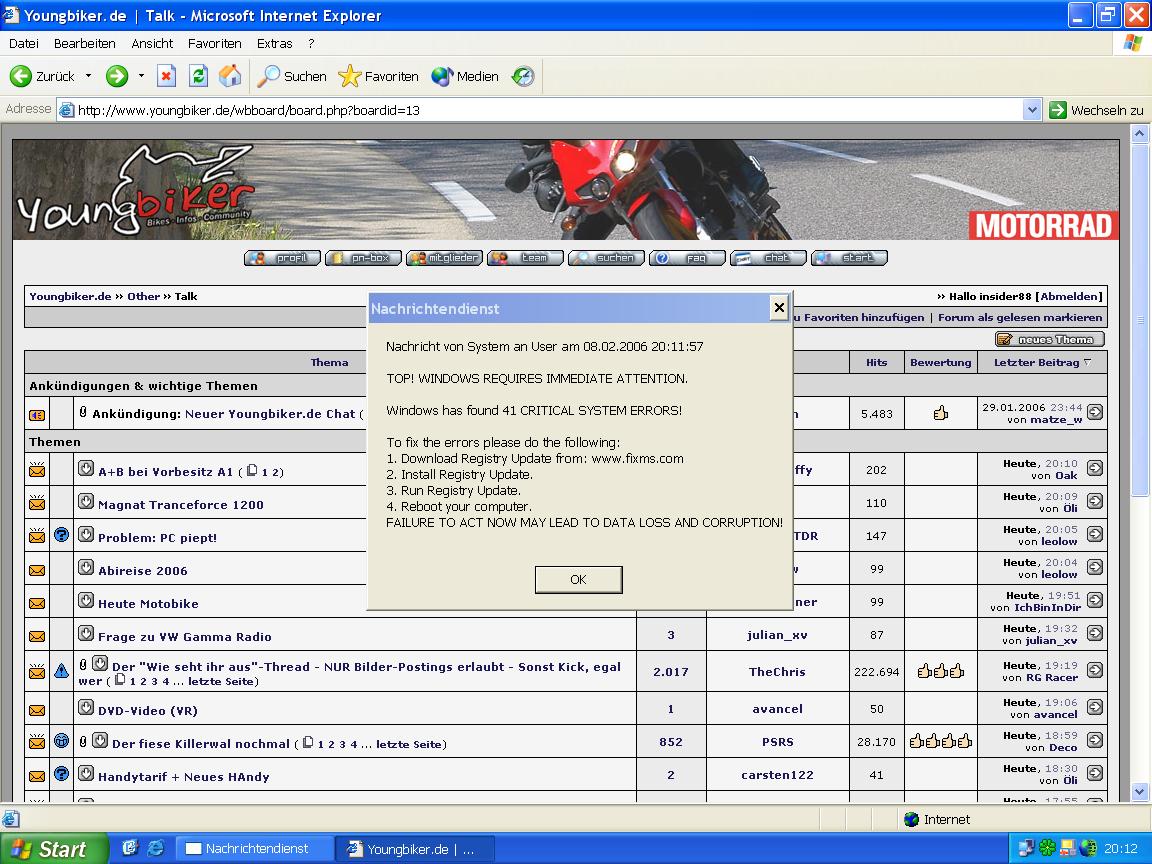Image resolution: width=1152 pixels, height=864 pixels.
Task: Click the Youngbiker.de breadcrumb link
Action: pyautogui.click(x=71, y=297)
